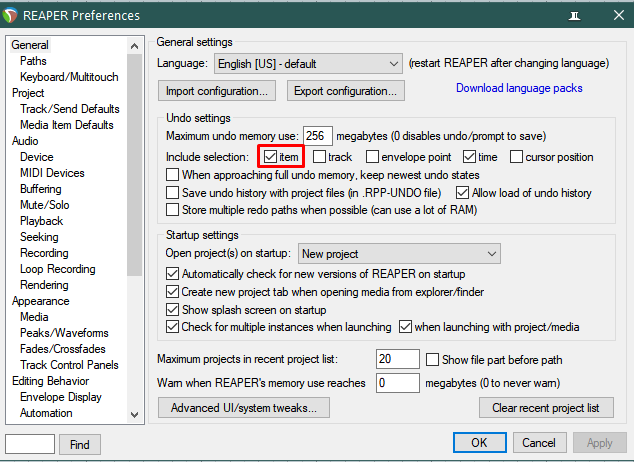The width and height of the screenshot is (634, 462).
Task: Open Rendering preferences
Action: click(44, 285)
